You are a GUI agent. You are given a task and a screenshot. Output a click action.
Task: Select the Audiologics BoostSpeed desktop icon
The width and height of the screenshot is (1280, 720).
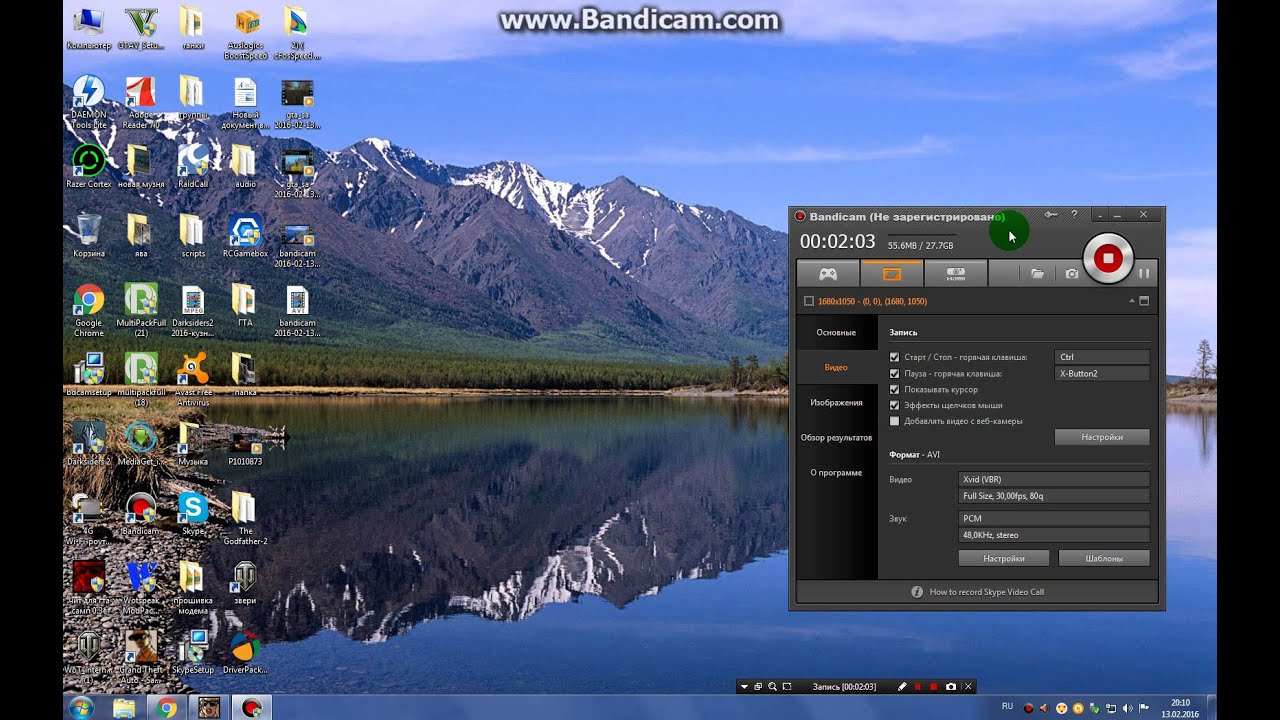pyautogui.click(x=245, y=34)
